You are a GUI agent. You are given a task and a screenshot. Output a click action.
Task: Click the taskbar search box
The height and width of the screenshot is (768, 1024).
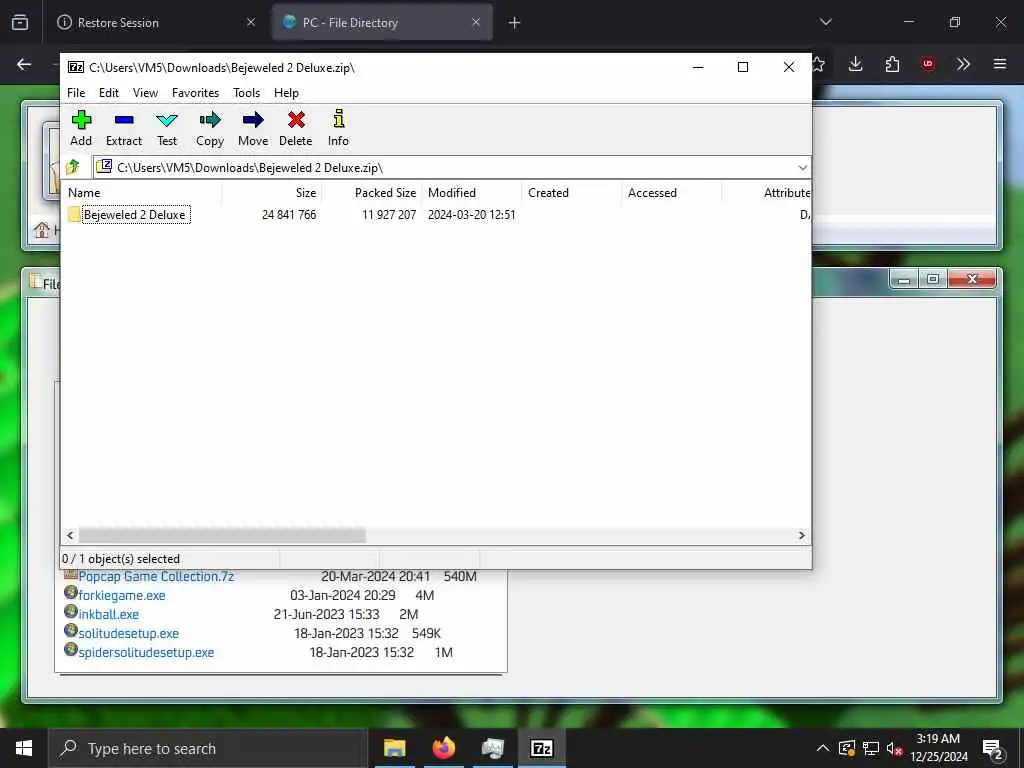click(x=208, y=748)
